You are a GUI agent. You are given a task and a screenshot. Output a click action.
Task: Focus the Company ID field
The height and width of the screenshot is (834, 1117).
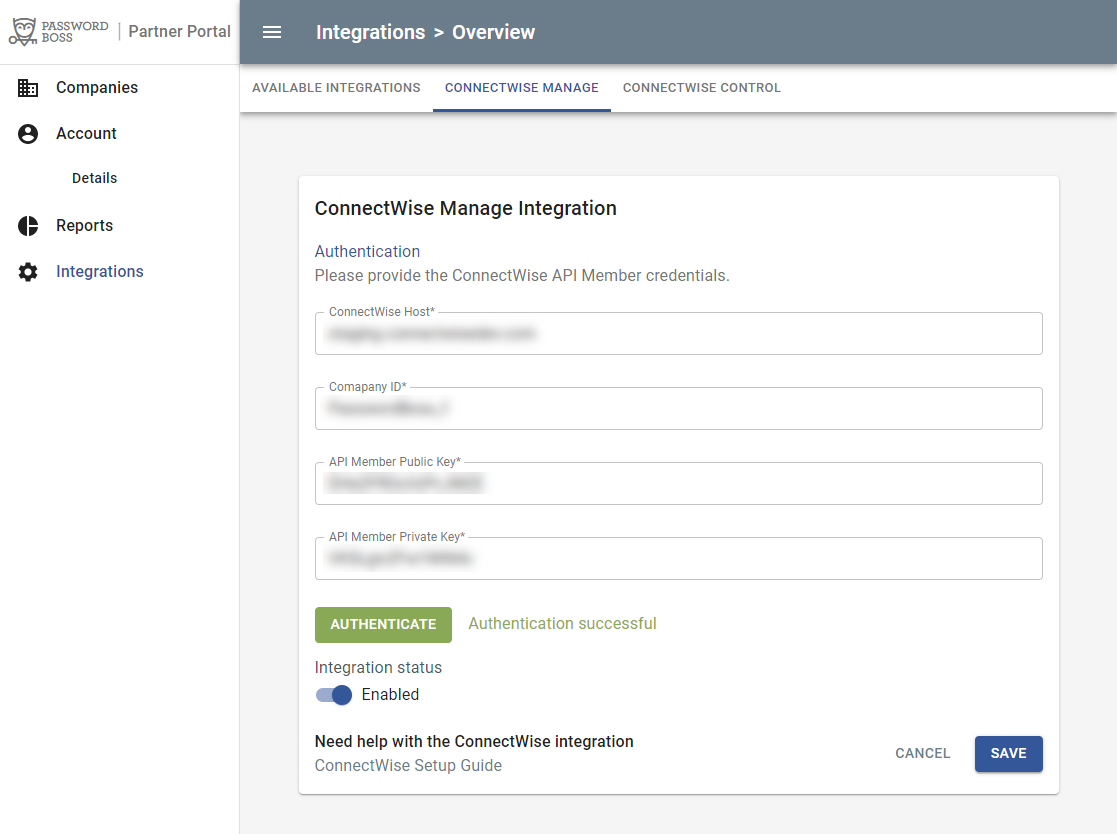click(678, 409)
